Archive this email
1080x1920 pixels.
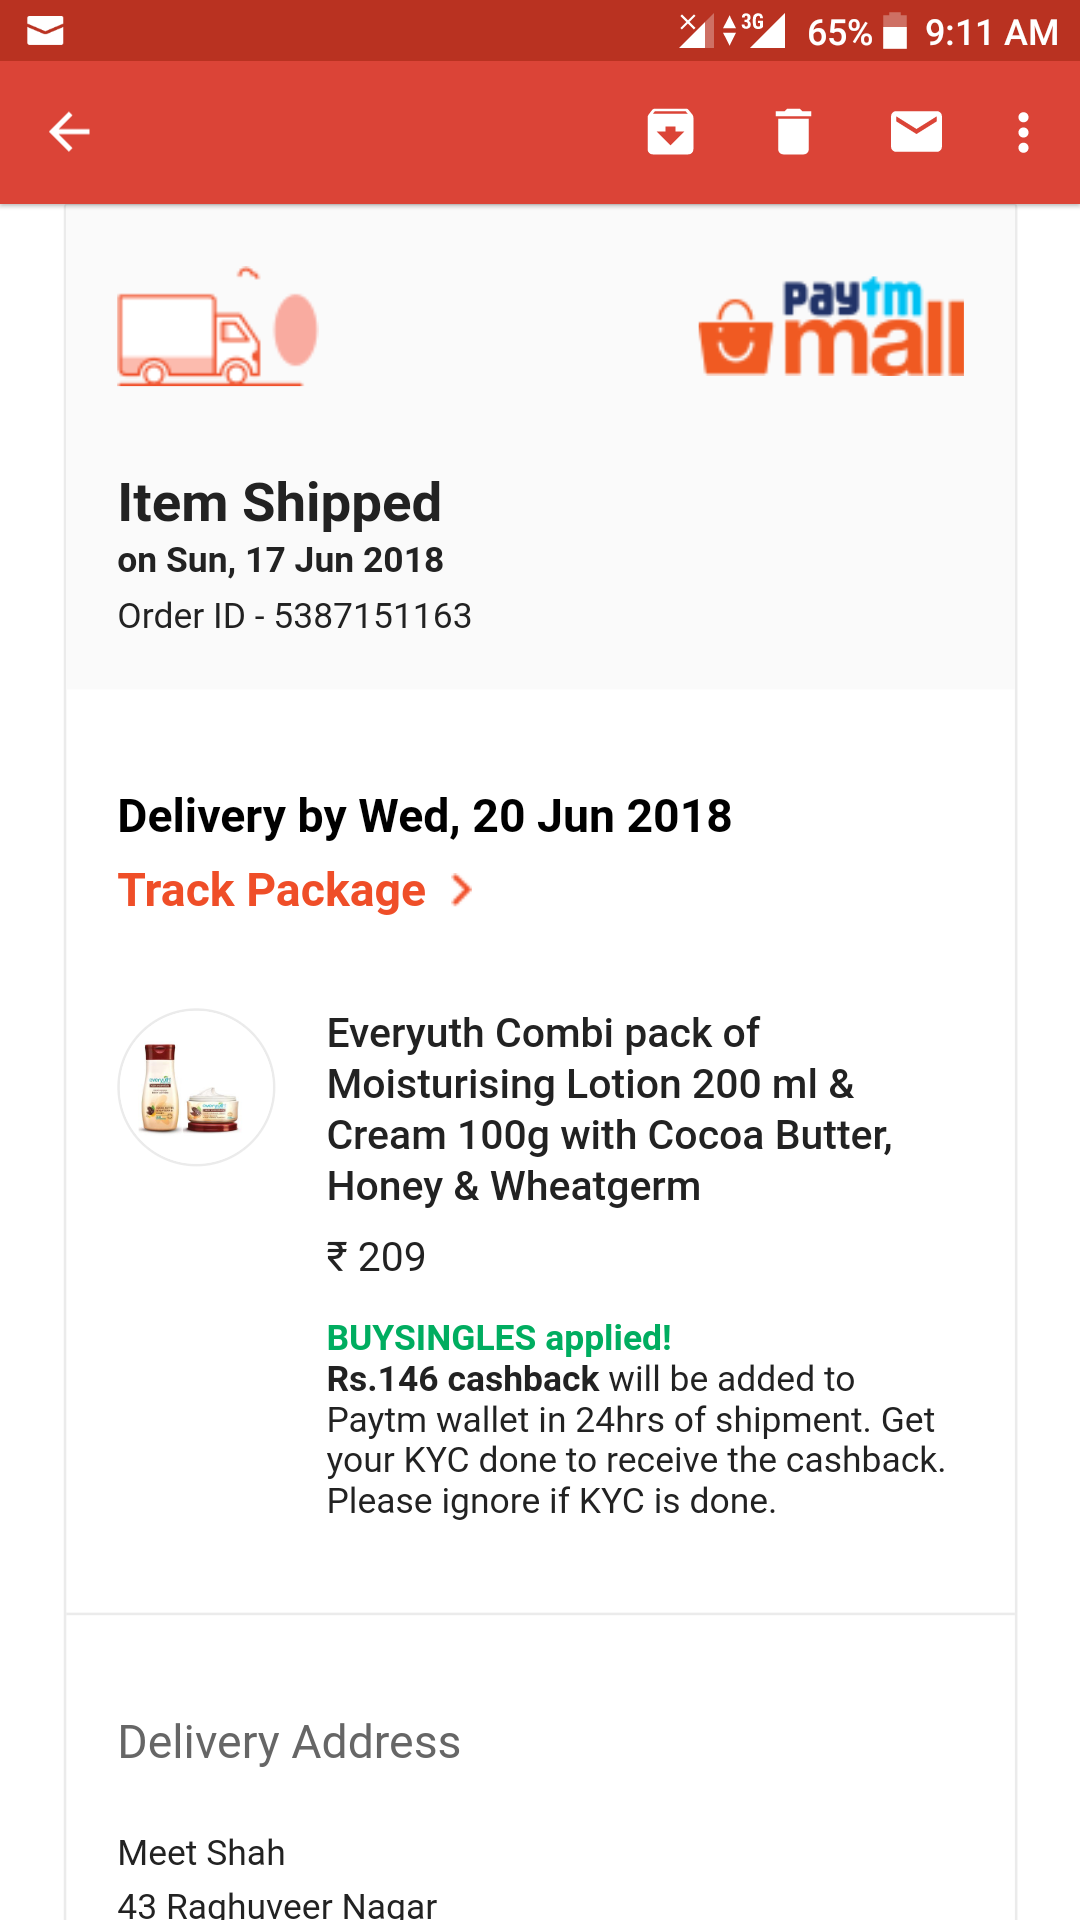pos(670,132)
